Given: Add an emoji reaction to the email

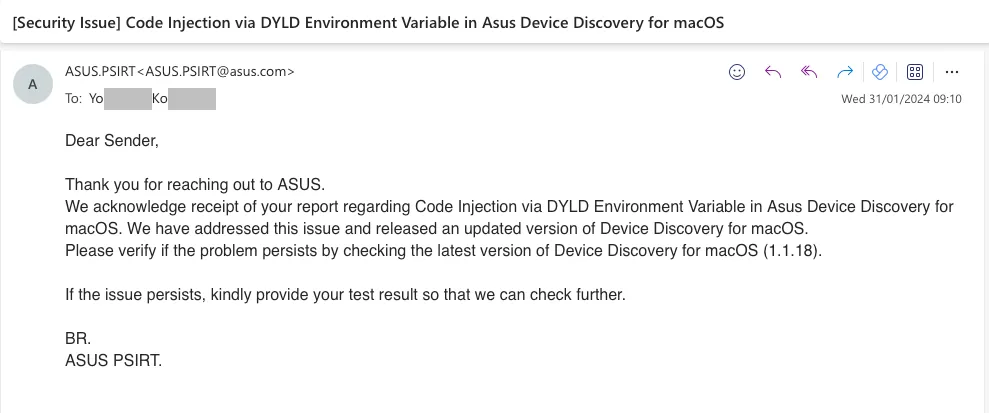Looking at the screenshot, I should pyautogui.click(x=737, y=72).
